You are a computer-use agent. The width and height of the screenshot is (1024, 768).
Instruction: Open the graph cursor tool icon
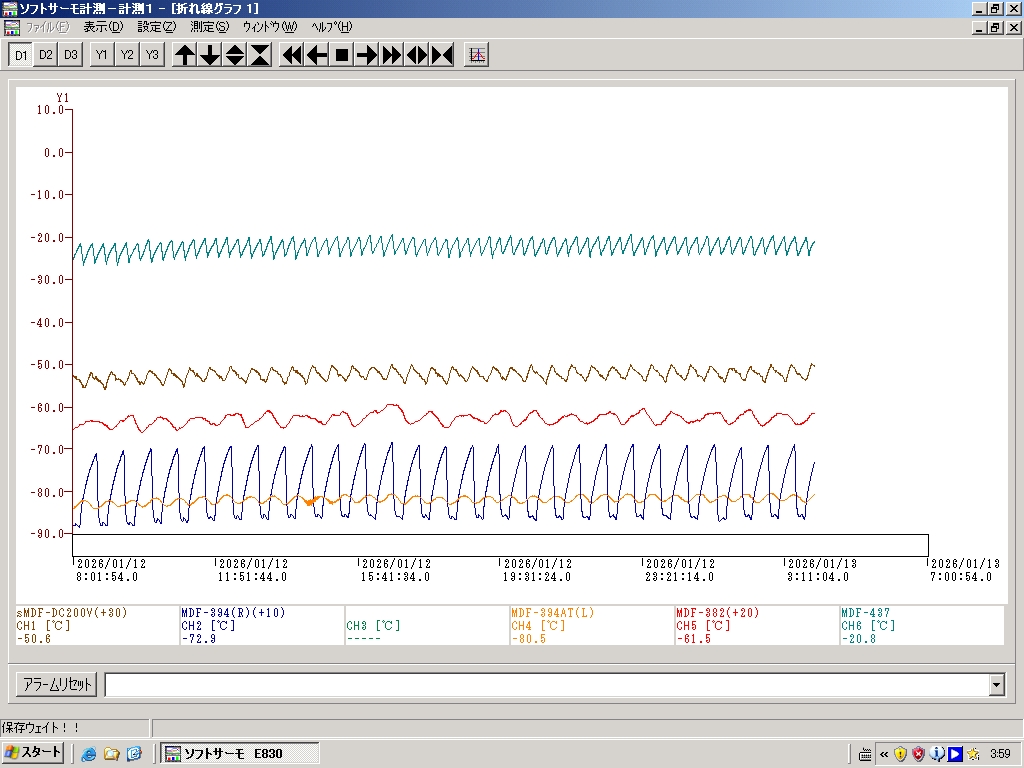(477, 55)
